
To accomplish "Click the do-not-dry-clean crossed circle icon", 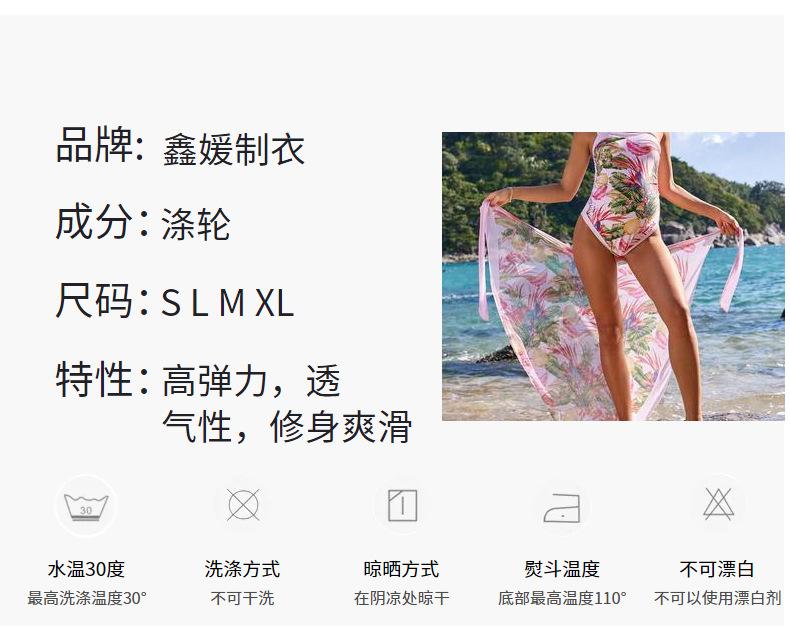I will (x=243, y=505).
